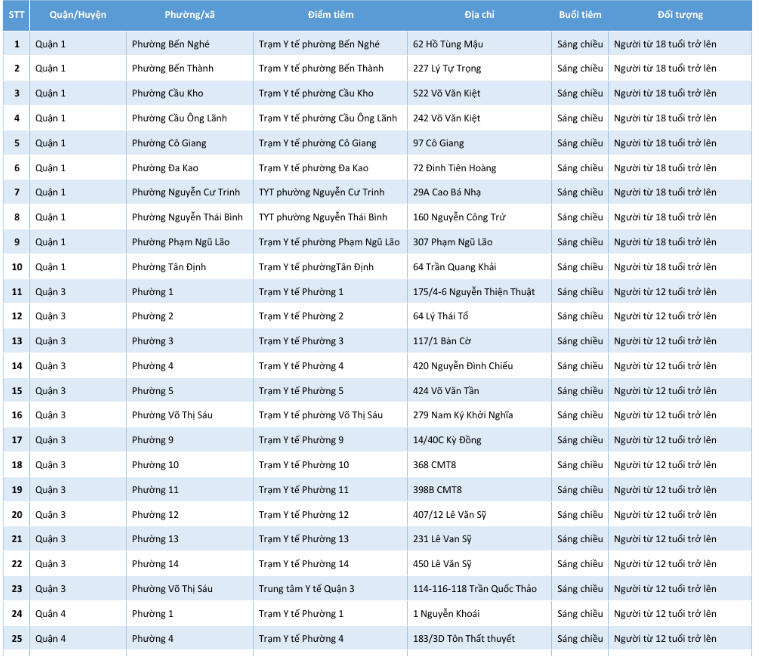Image resolution: width=759 pixels, height=656 pixels.
Task: Click the "Đối tượng" column header
Action: click(x=680, y=15)
